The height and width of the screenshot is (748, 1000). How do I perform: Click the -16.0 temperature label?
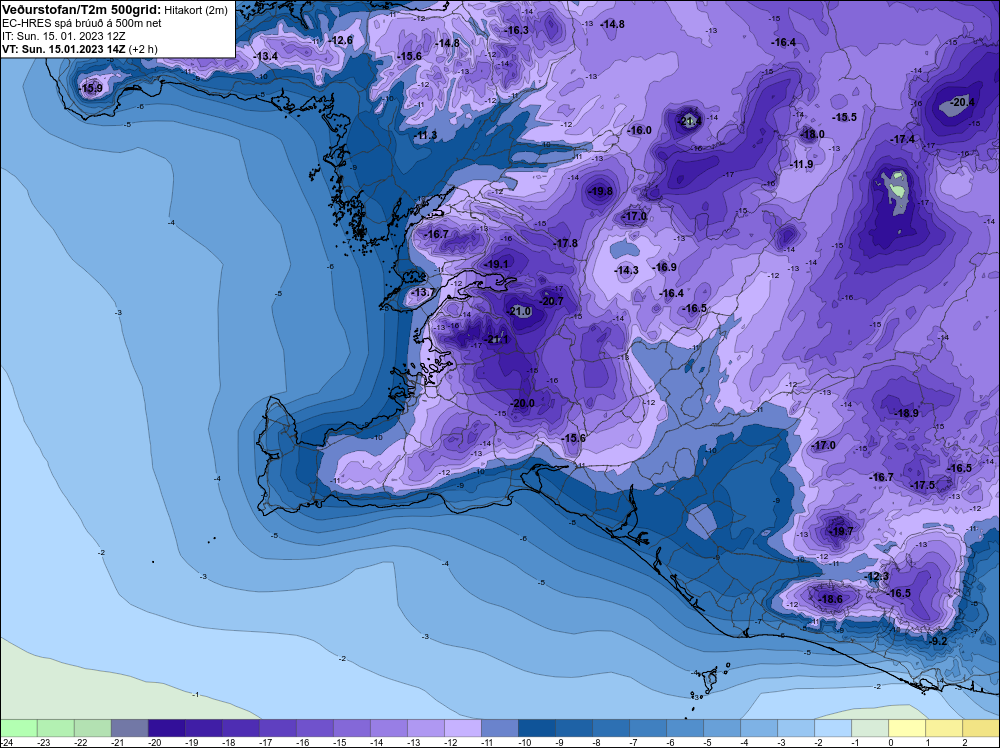640,130
